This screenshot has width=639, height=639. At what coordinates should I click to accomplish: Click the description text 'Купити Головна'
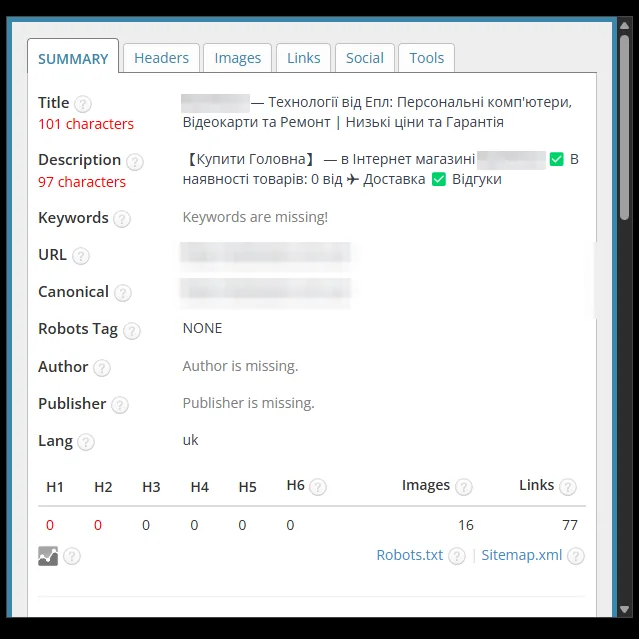(x=249, y=159)
